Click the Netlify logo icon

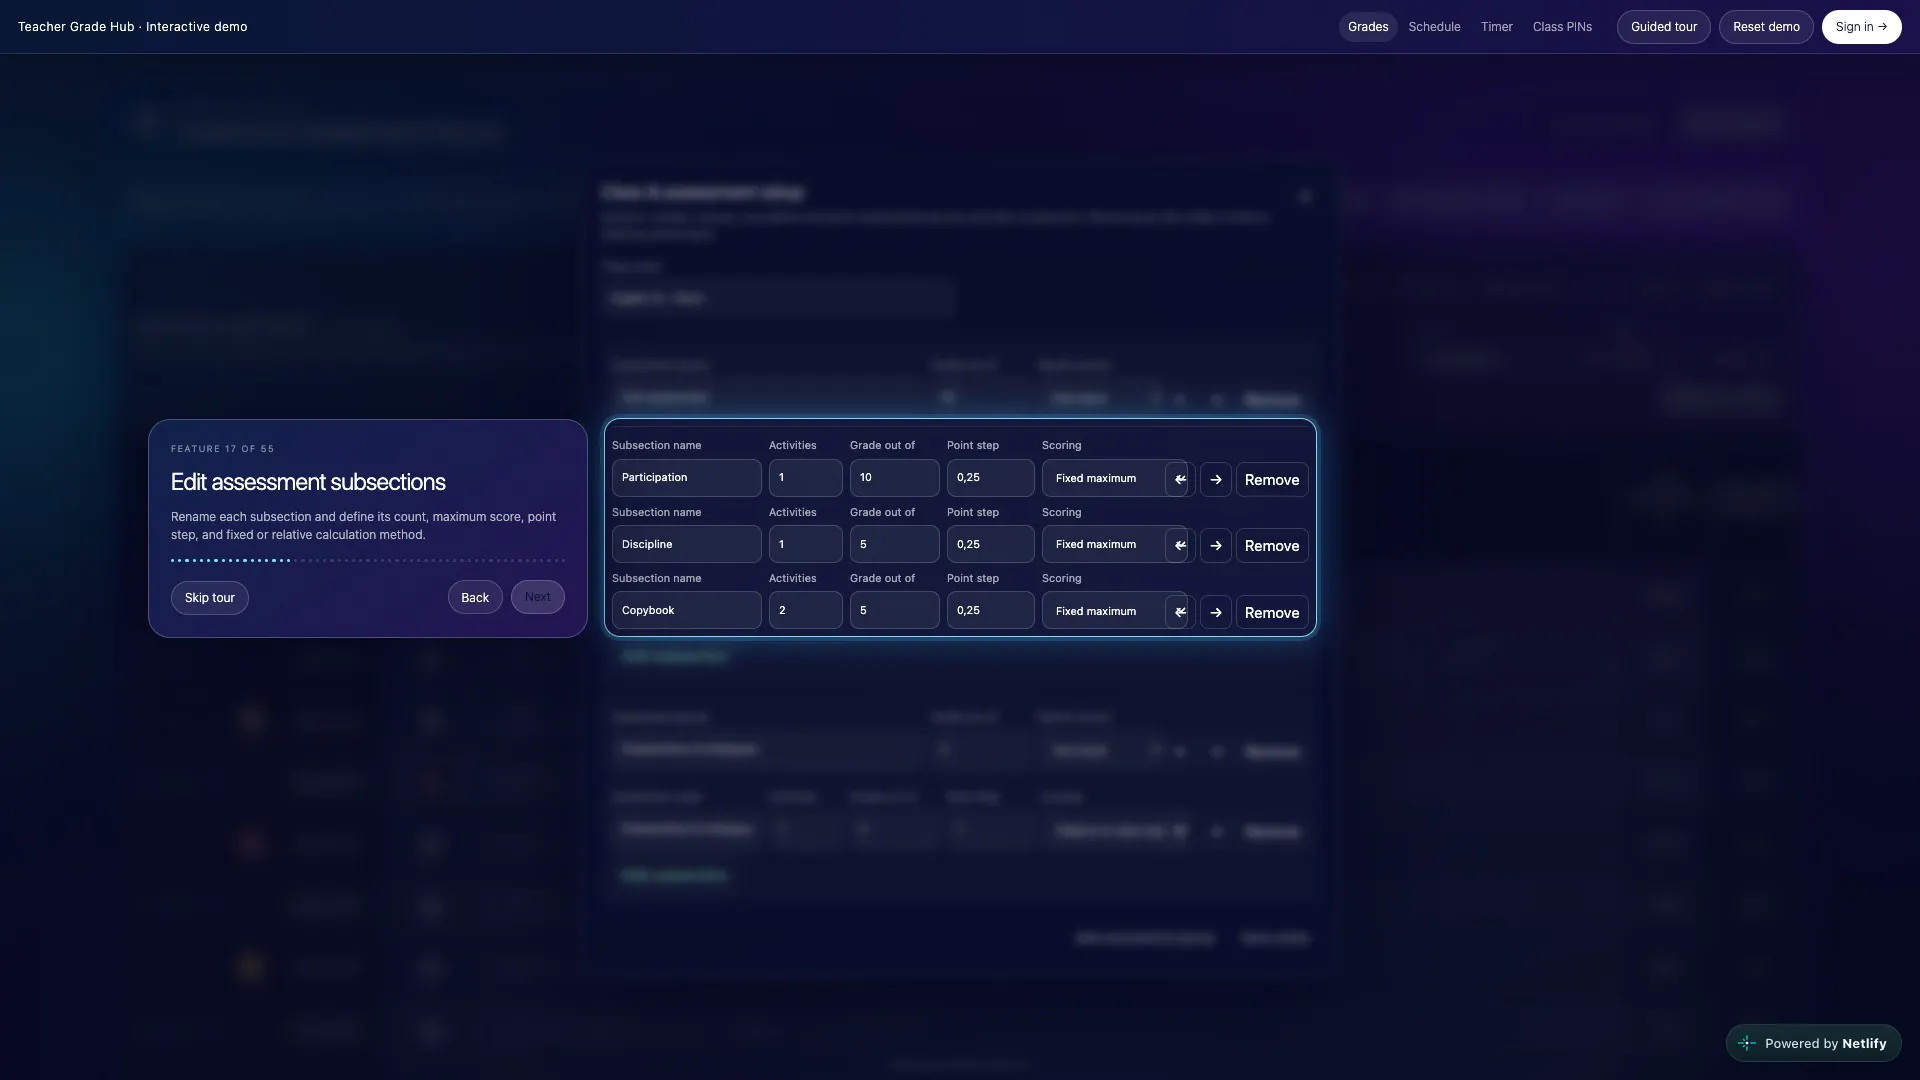click(1747, 1043)
